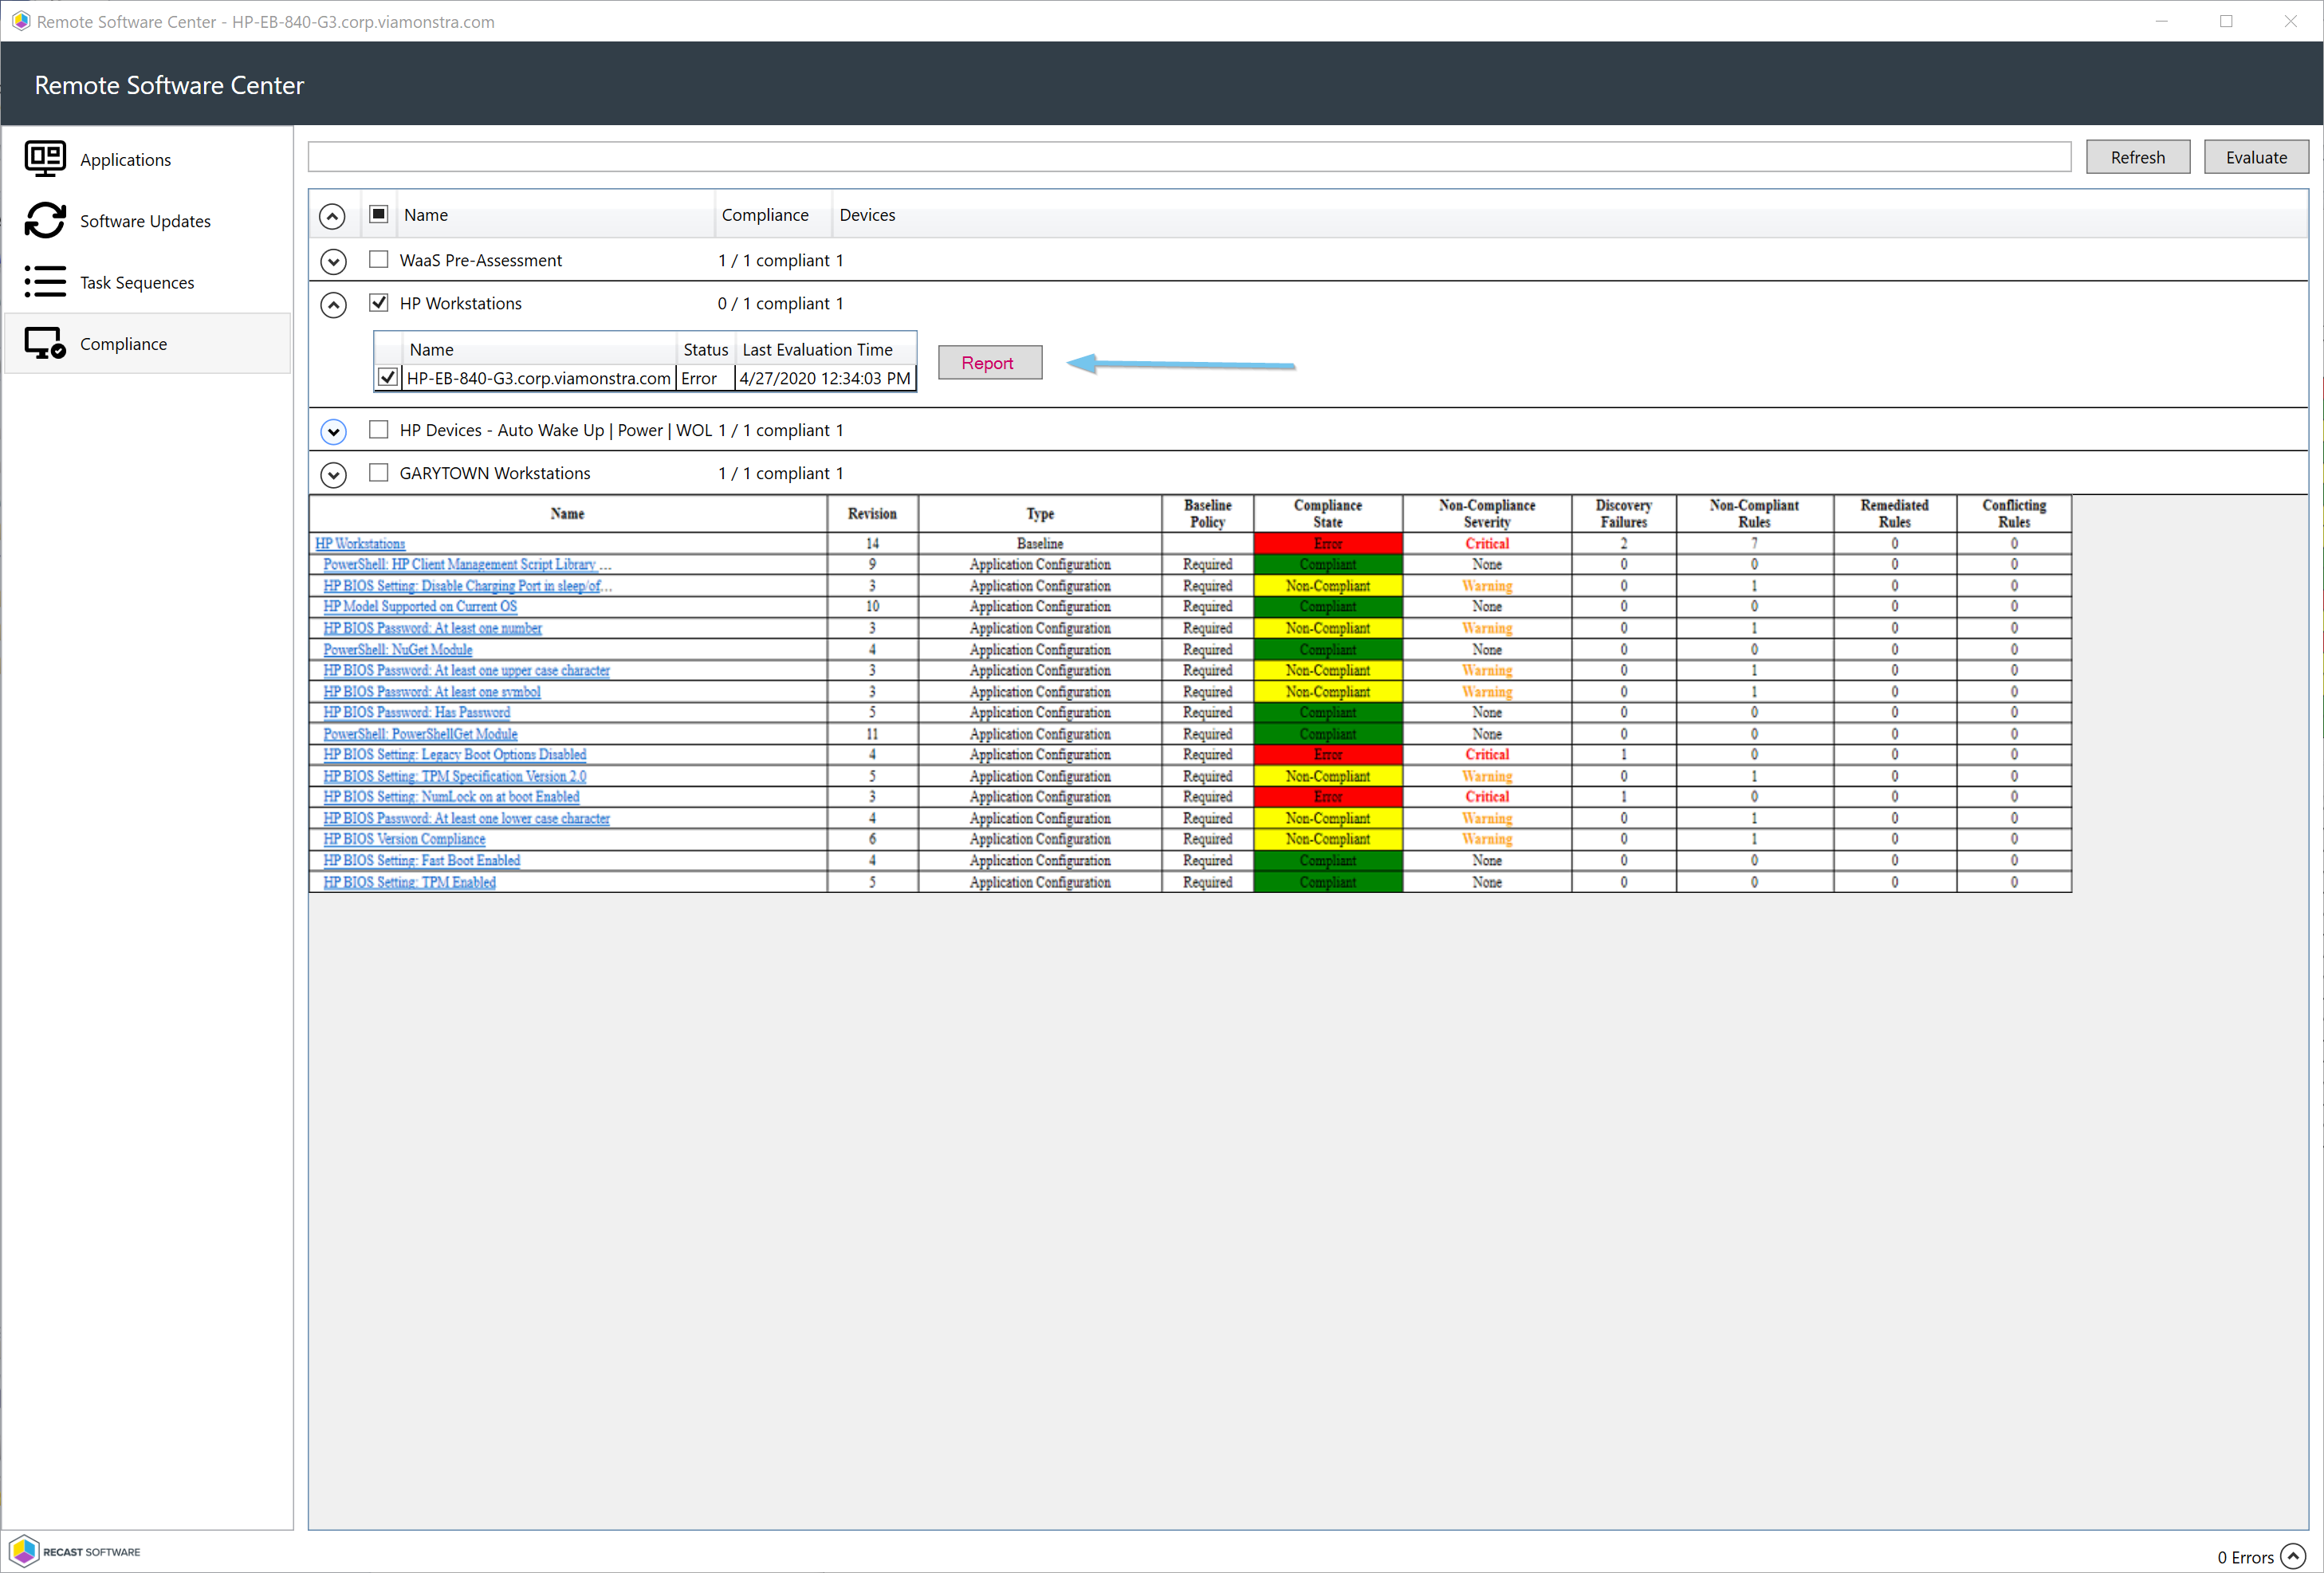Click the Task Sequences list icon
Image resolution: width=2324 pixels, height=1573 pixels.
[45, 282]
